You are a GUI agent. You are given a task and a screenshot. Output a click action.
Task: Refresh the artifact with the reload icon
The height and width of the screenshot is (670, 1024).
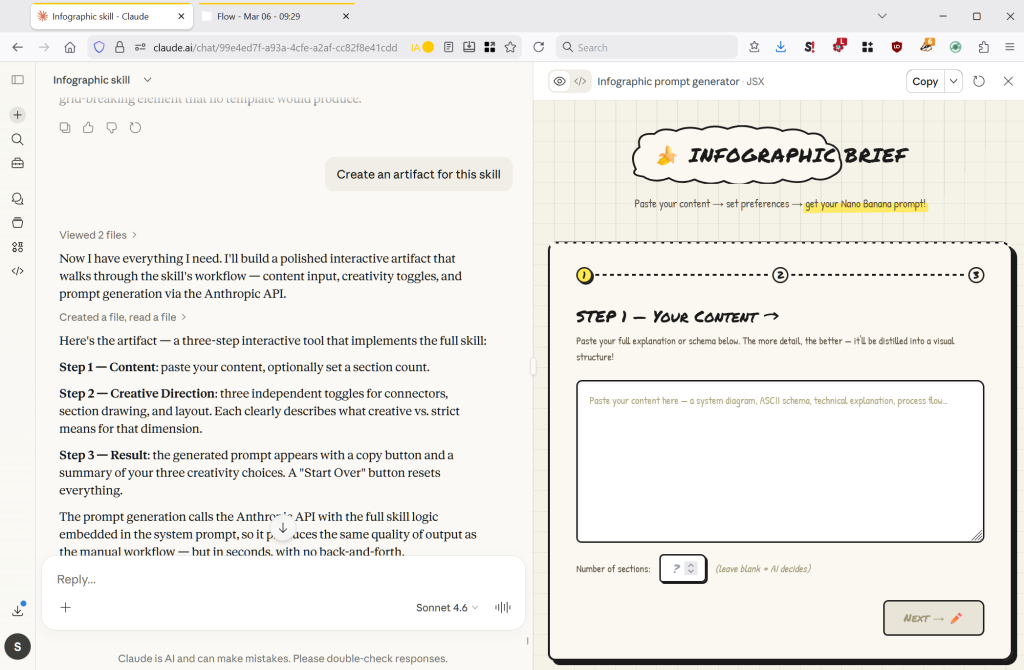pos(979,81)
